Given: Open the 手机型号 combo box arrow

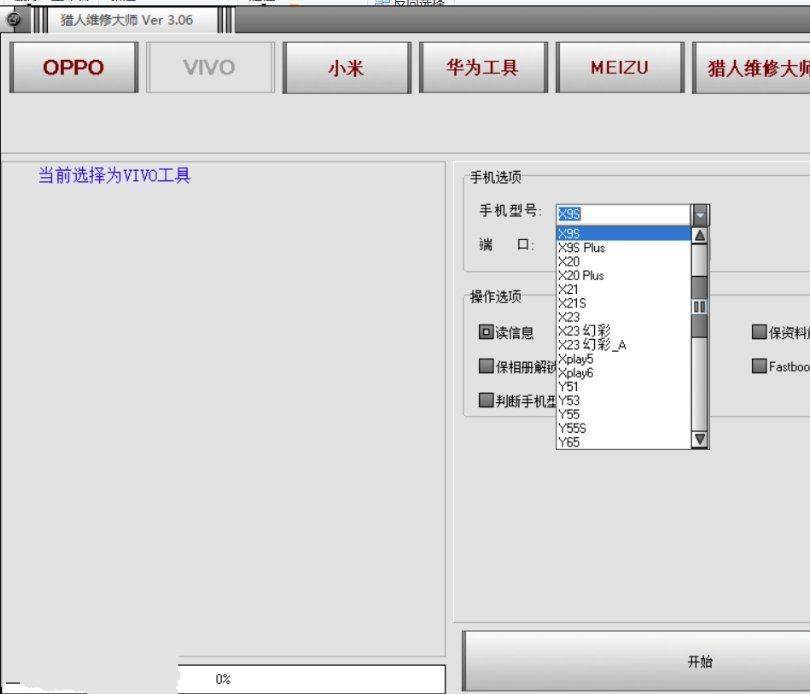Looking at the screenshot, I should (x=700, y=214).
